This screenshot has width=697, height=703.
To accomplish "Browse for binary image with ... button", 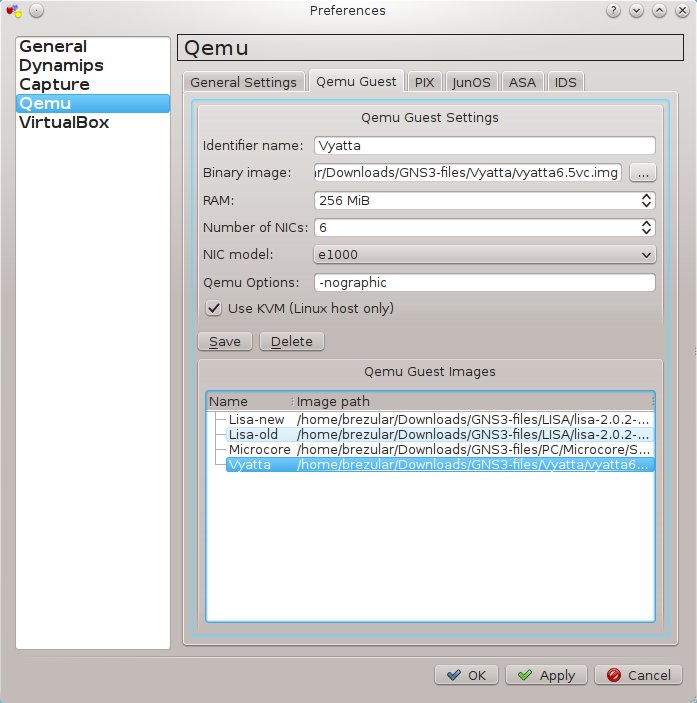I will point(643,173).
